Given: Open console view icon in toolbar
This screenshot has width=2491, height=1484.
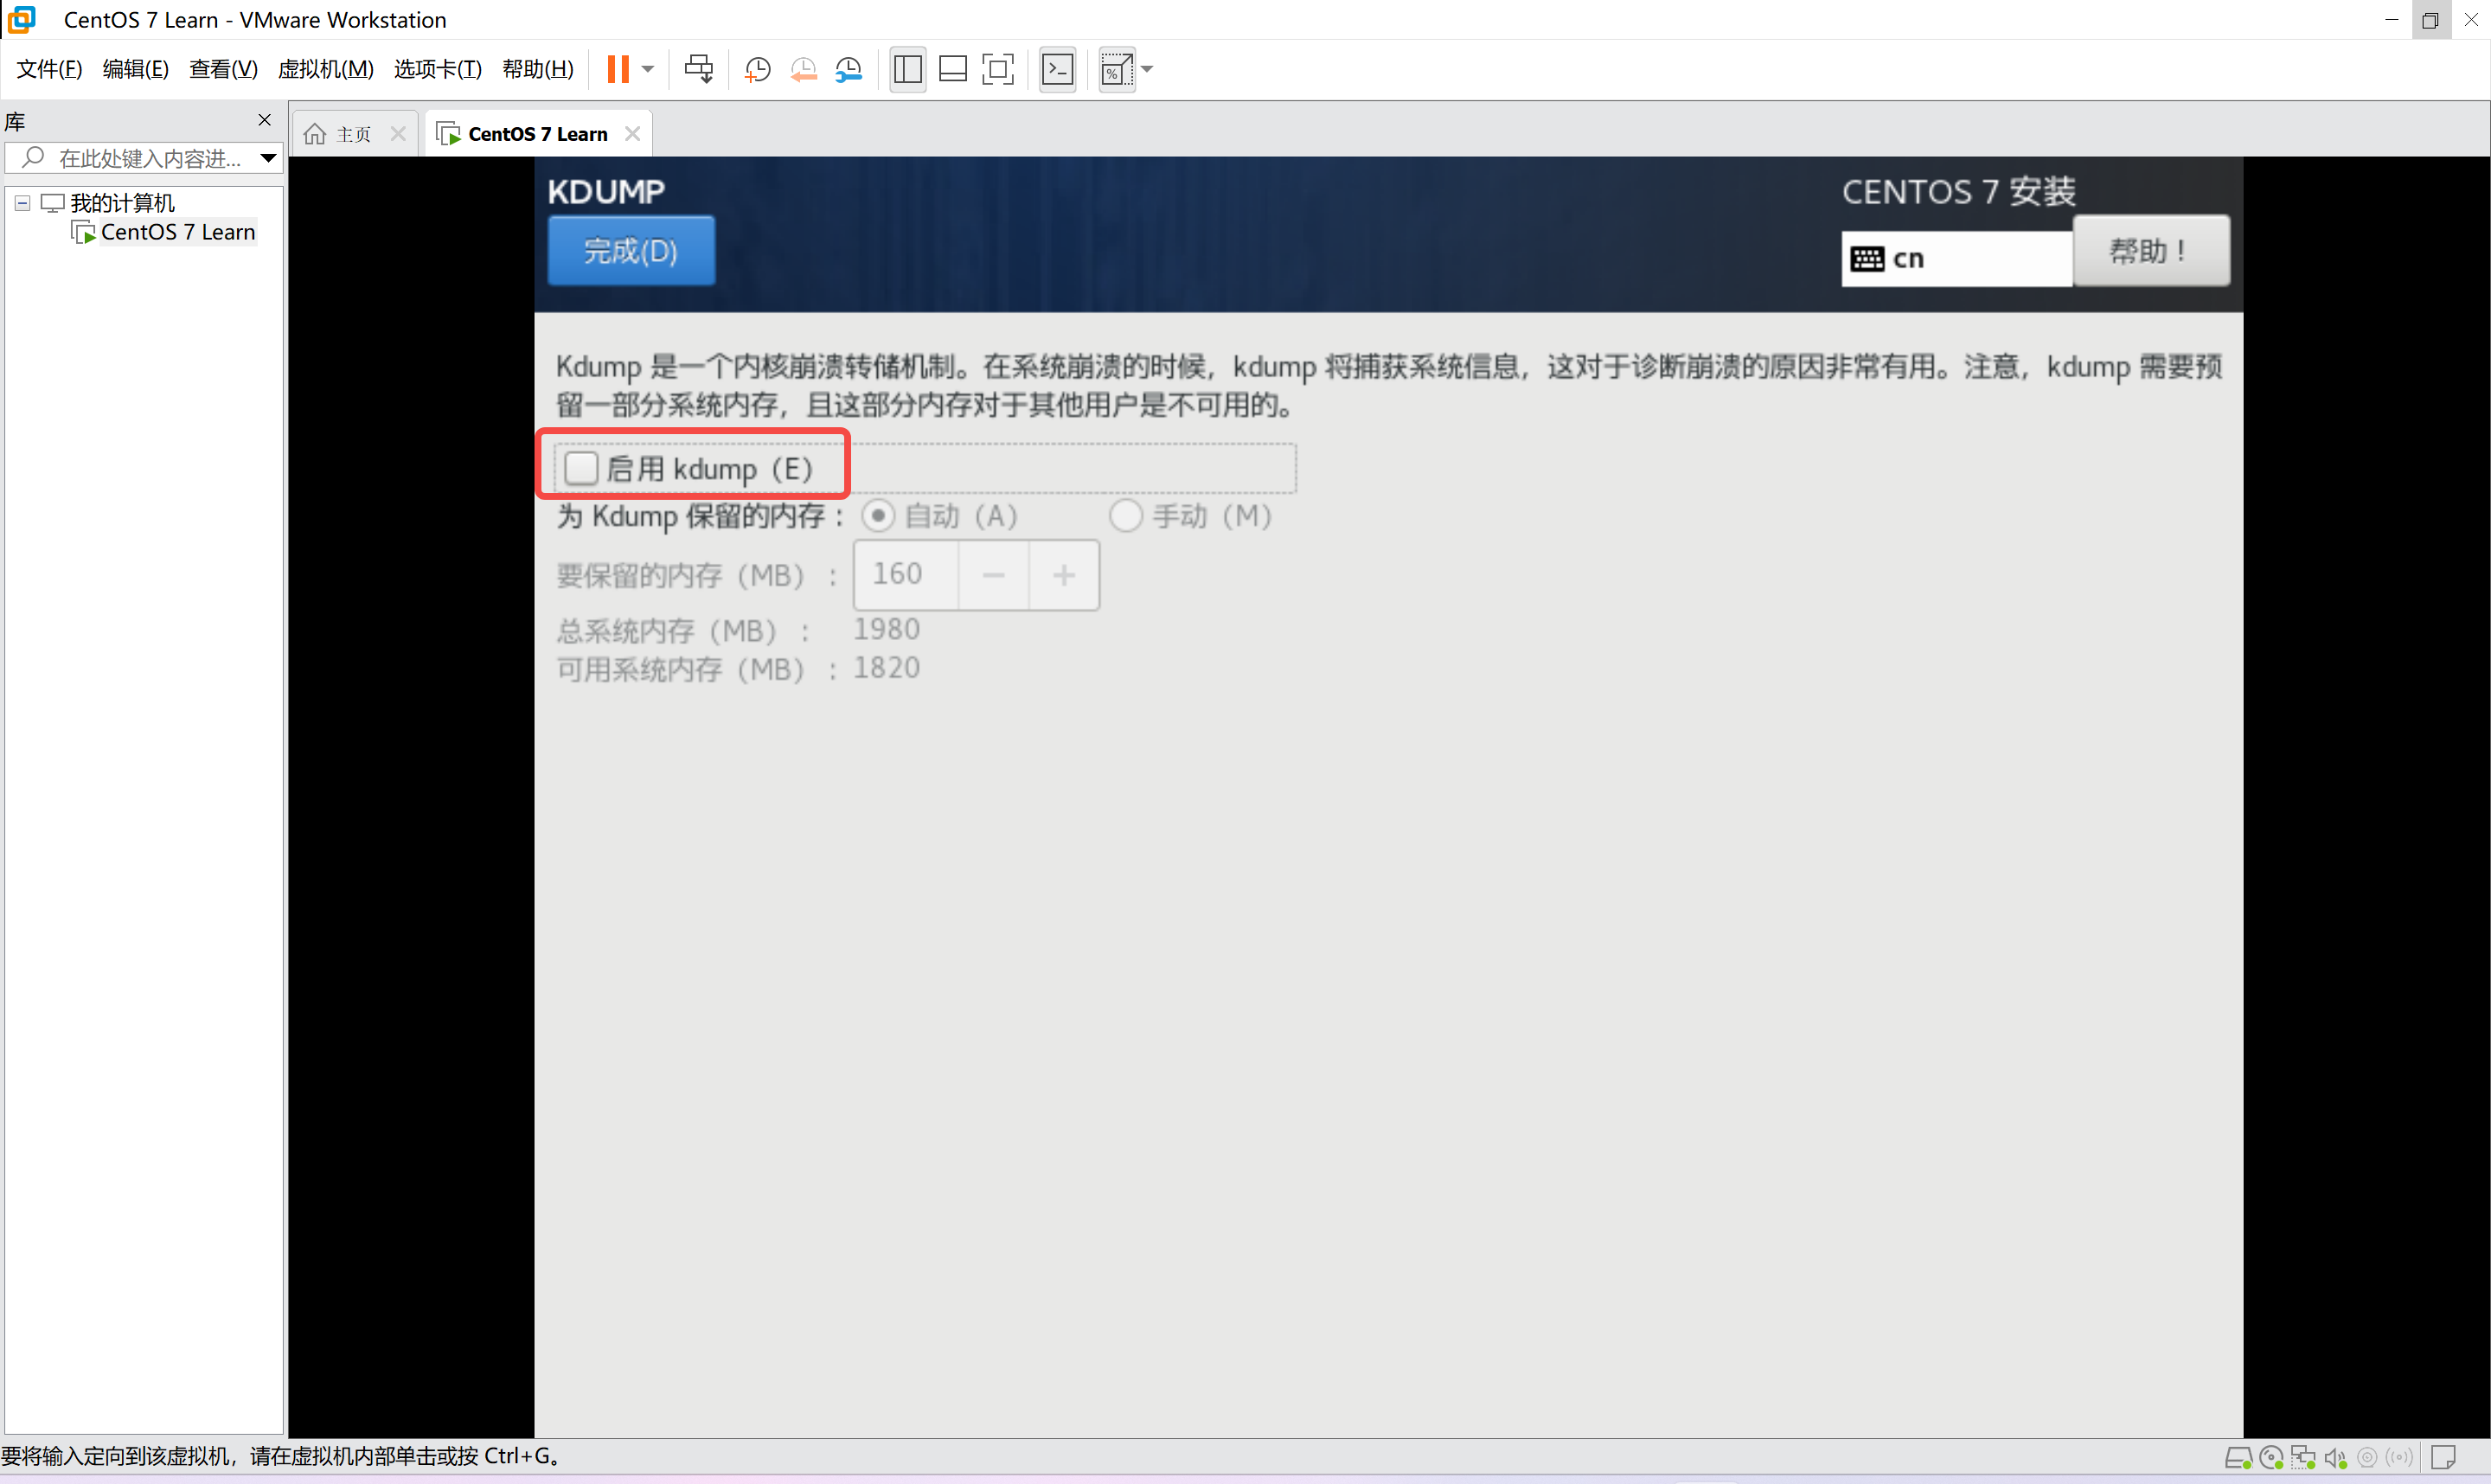Looking at the screenshot, I should click(x=1057, y=69).
